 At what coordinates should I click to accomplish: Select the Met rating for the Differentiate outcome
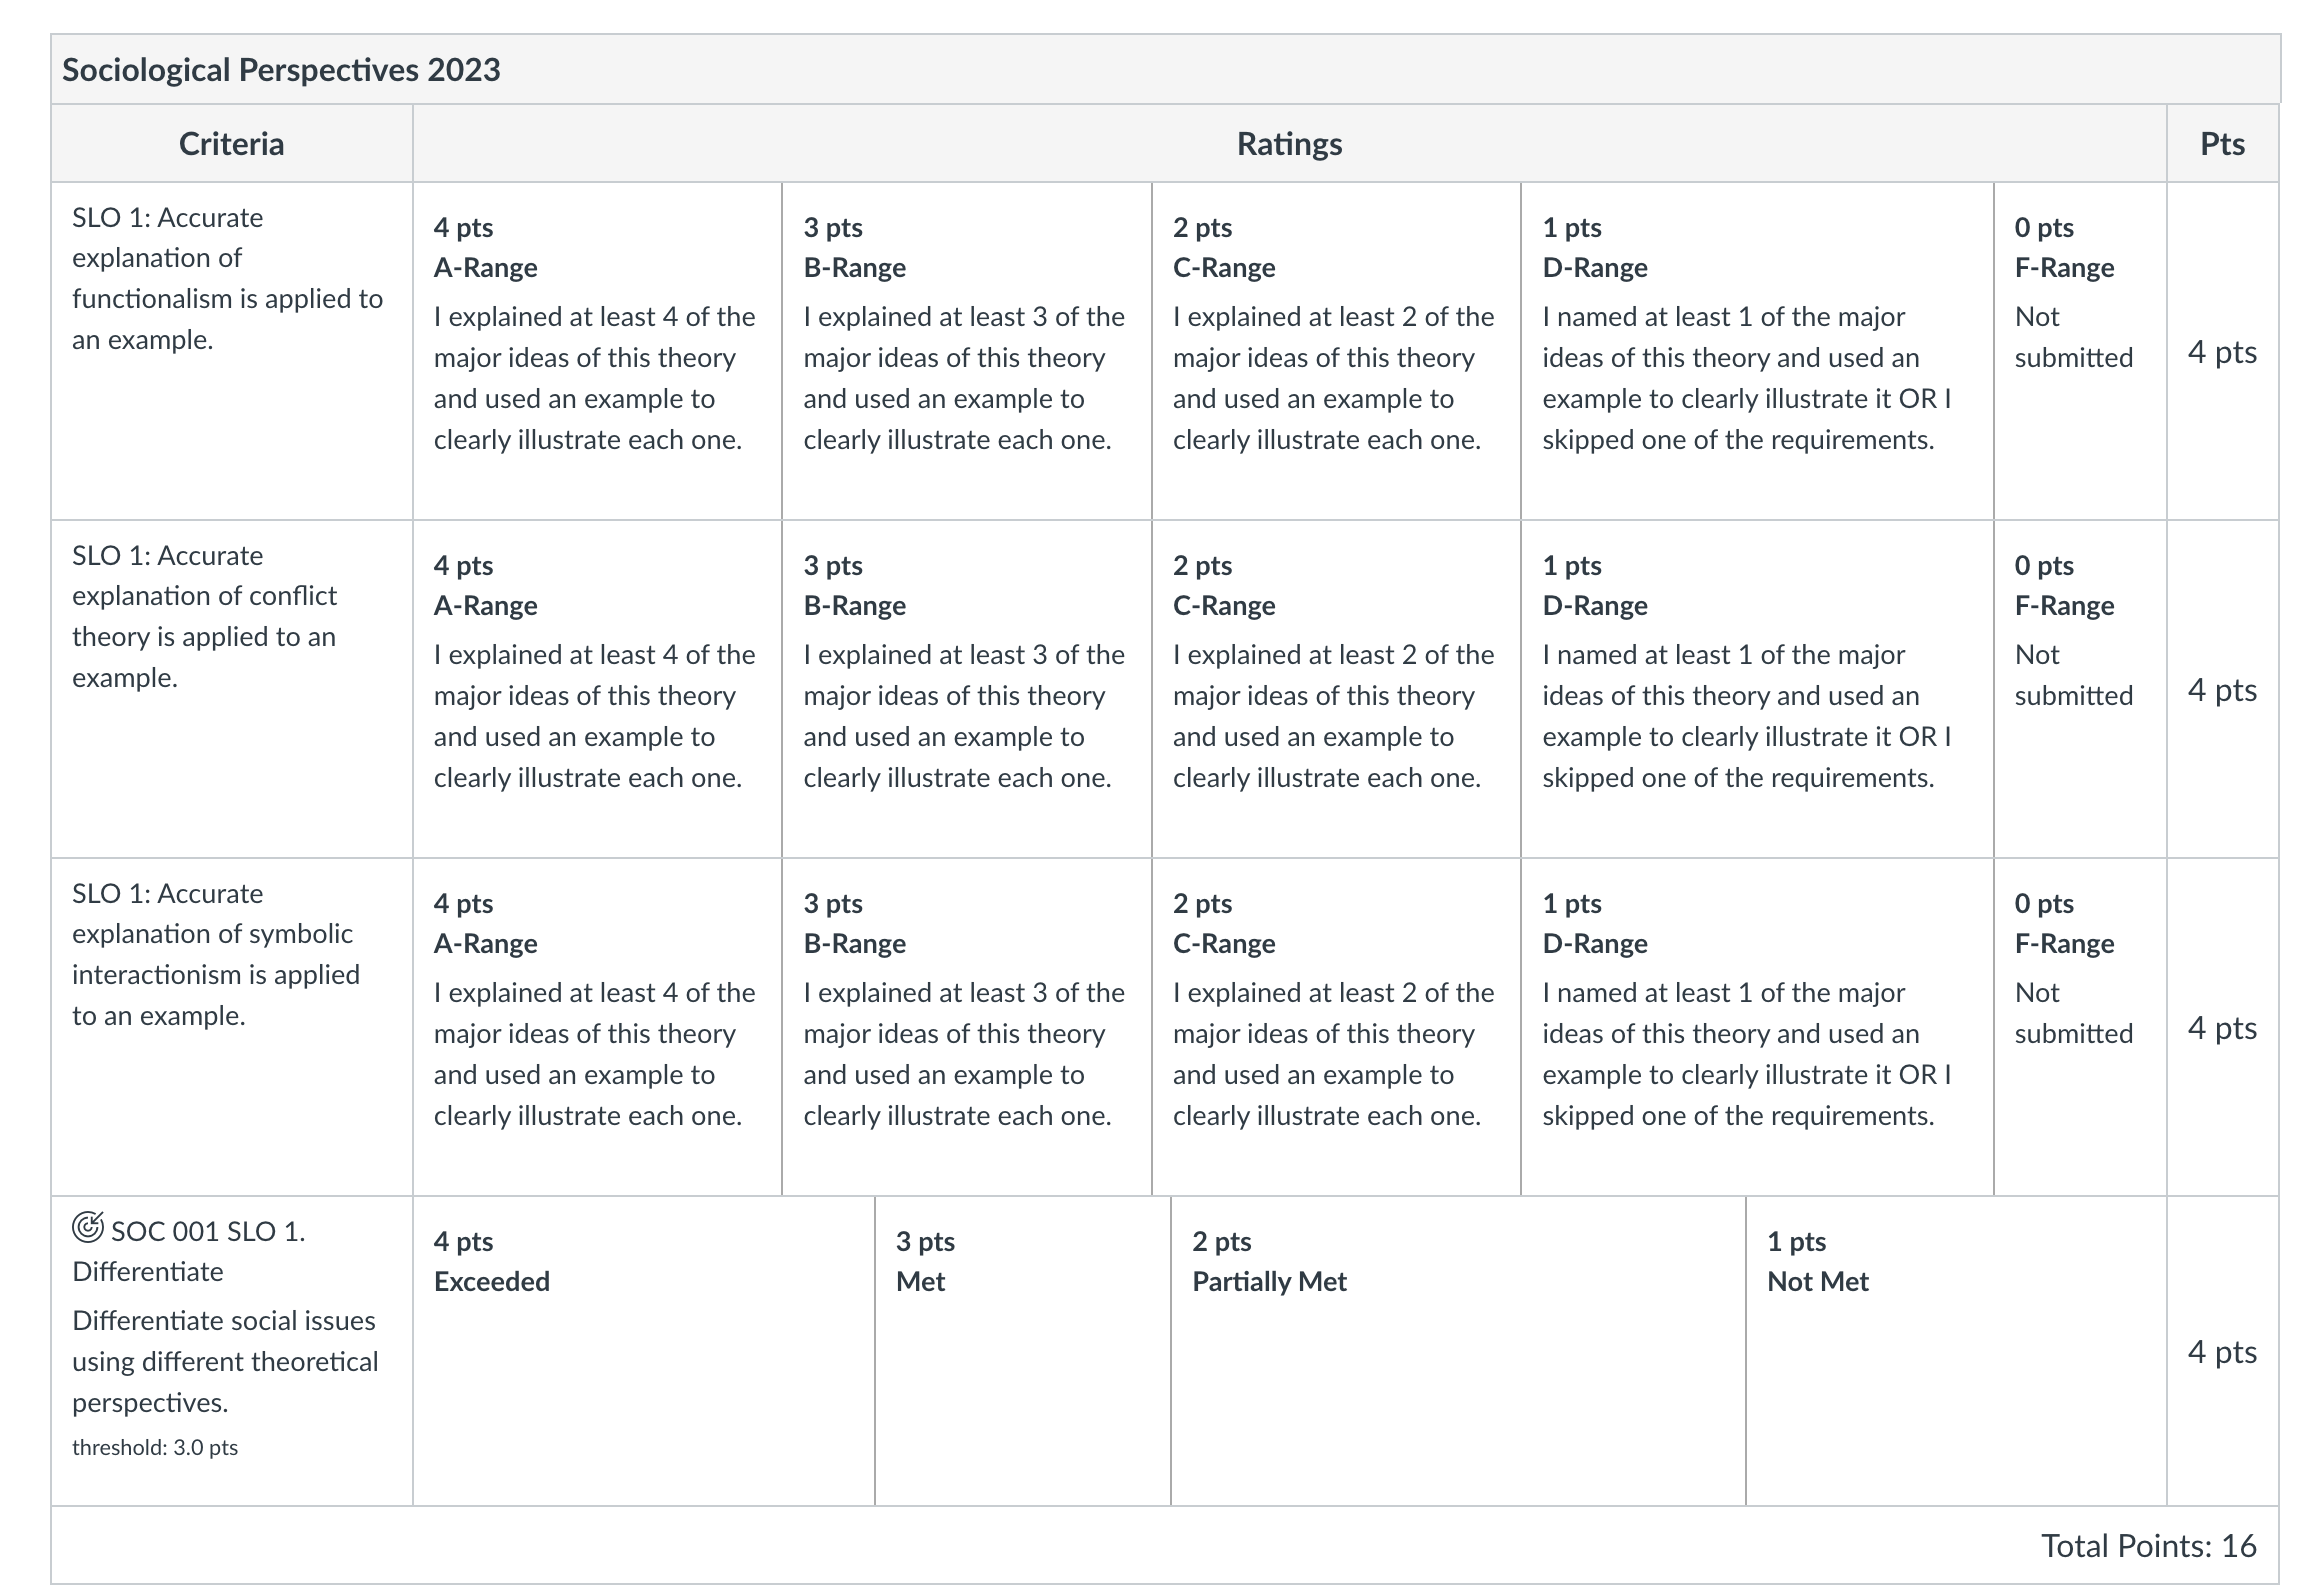[1023, 1351]
